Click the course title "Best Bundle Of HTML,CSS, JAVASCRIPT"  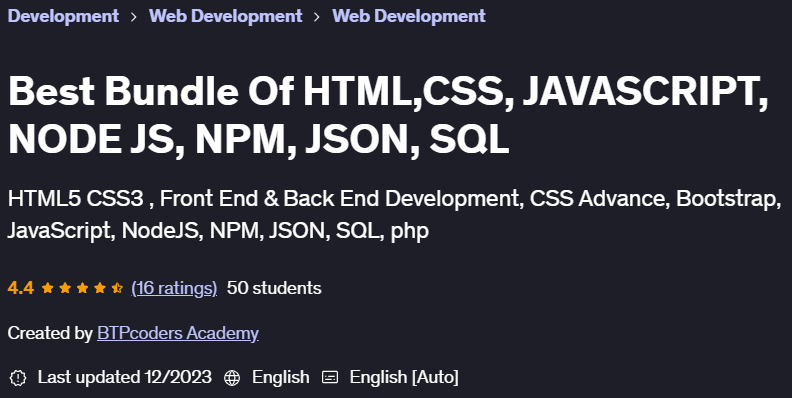[387, 116]
